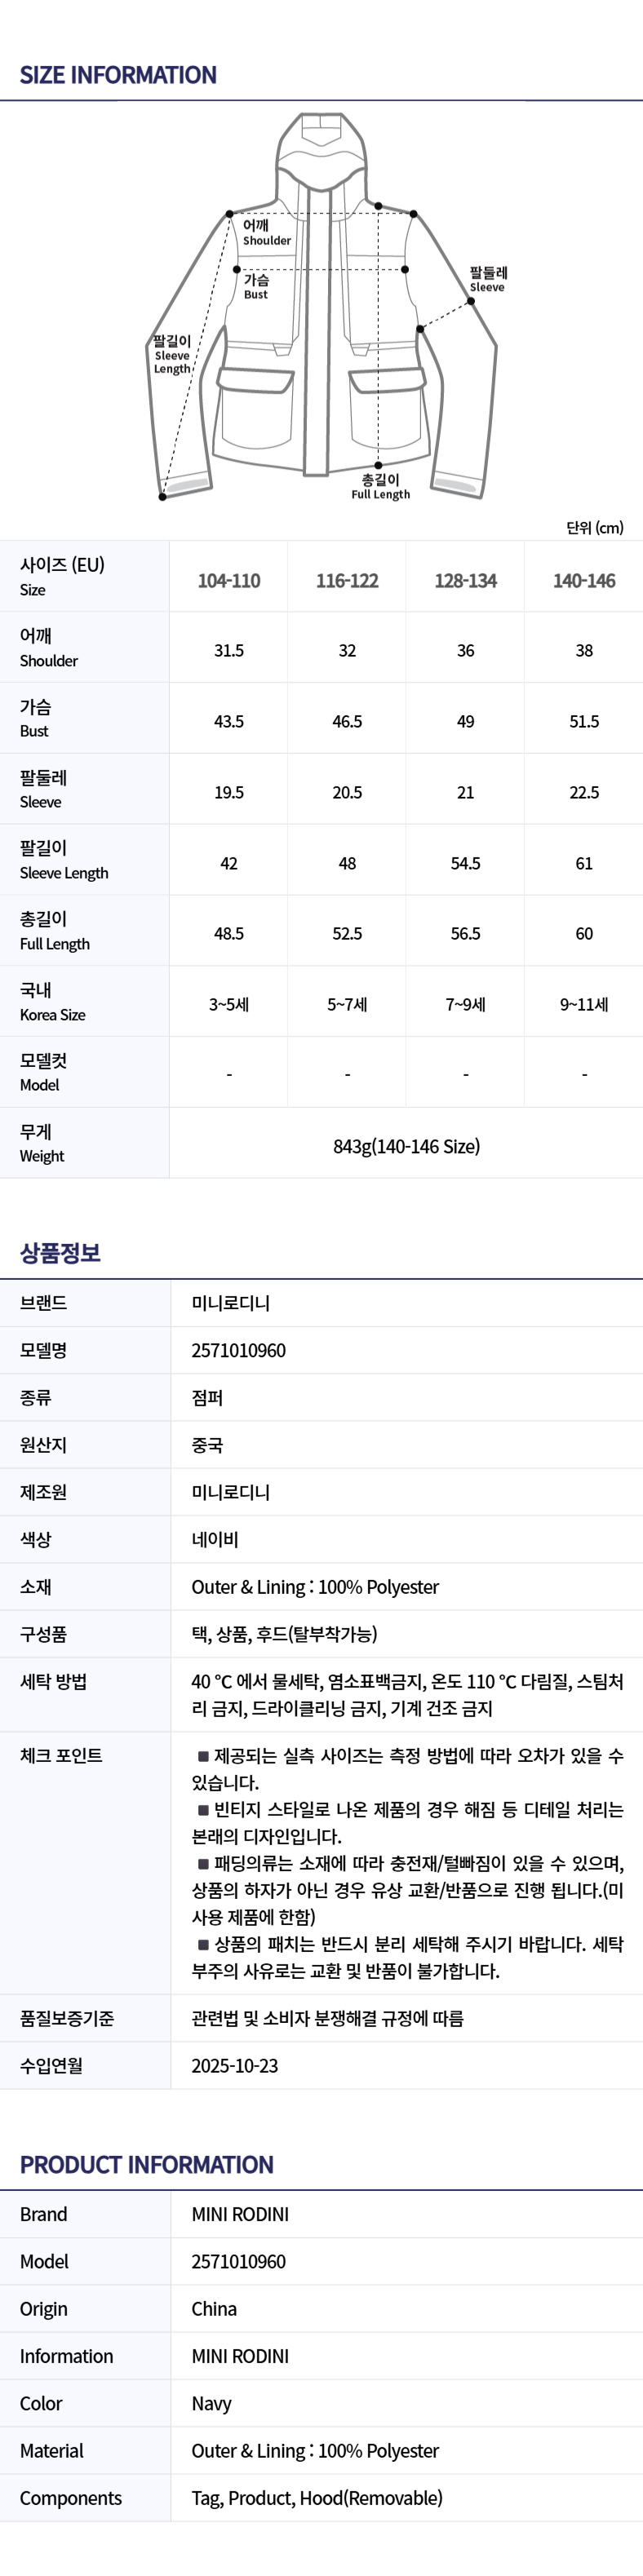Click the 843g weight value cell

click(x=406, y=1146)
